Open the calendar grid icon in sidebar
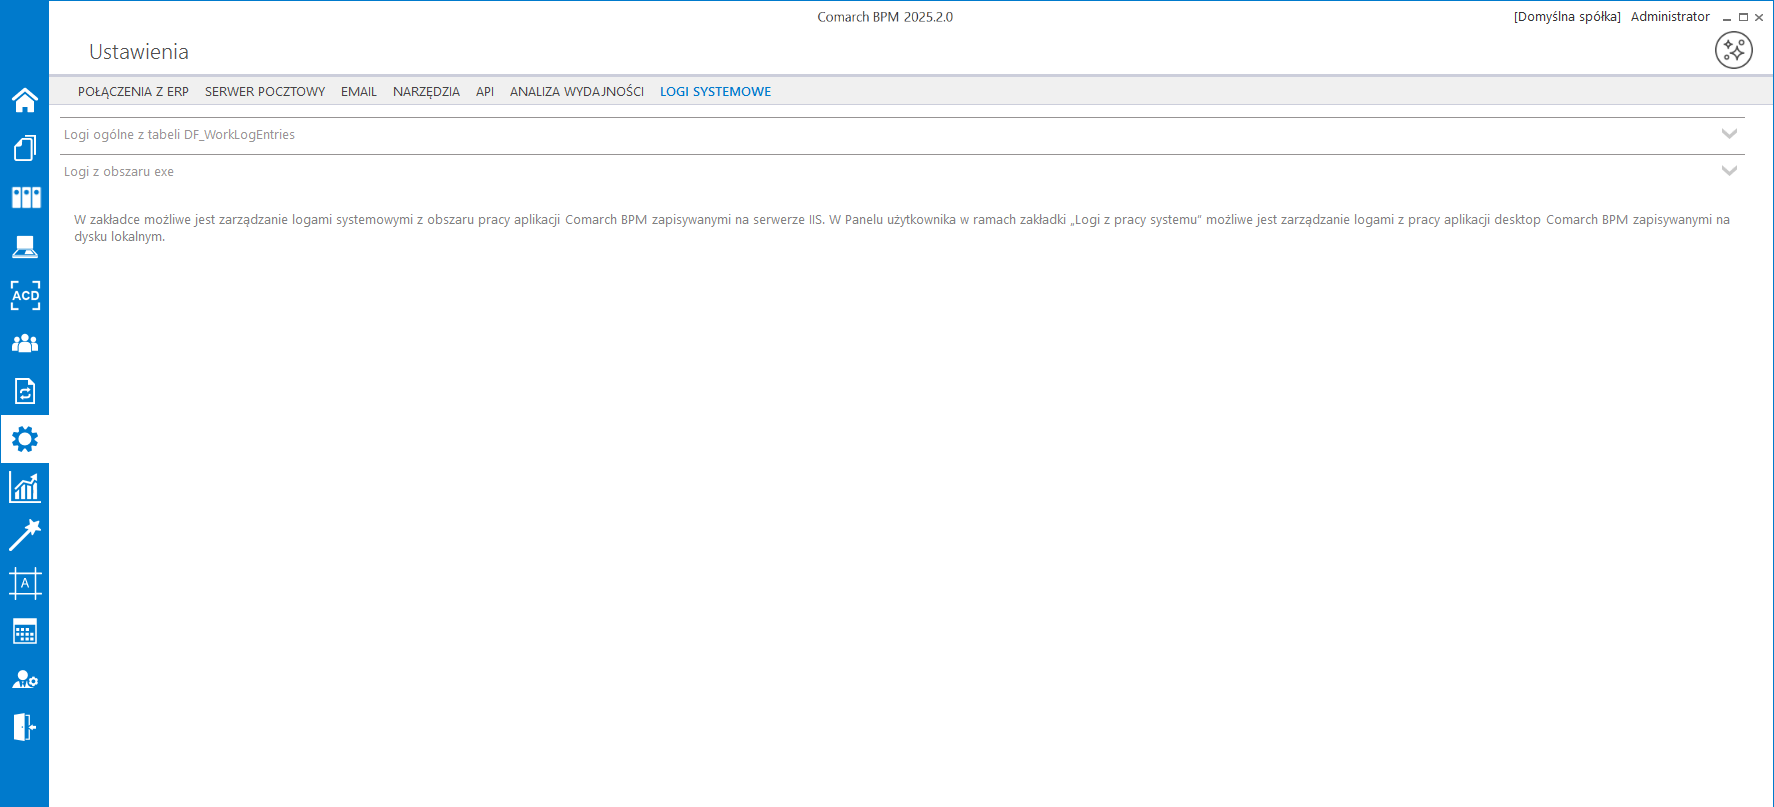The image size is (1774, 807). pos(25,632)
